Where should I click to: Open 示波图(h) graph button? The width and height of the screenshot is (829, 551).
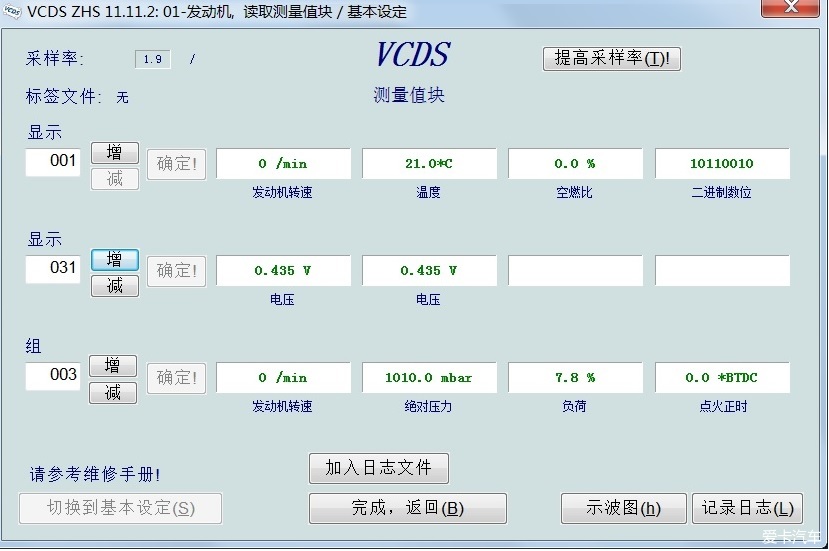[623, 508]
